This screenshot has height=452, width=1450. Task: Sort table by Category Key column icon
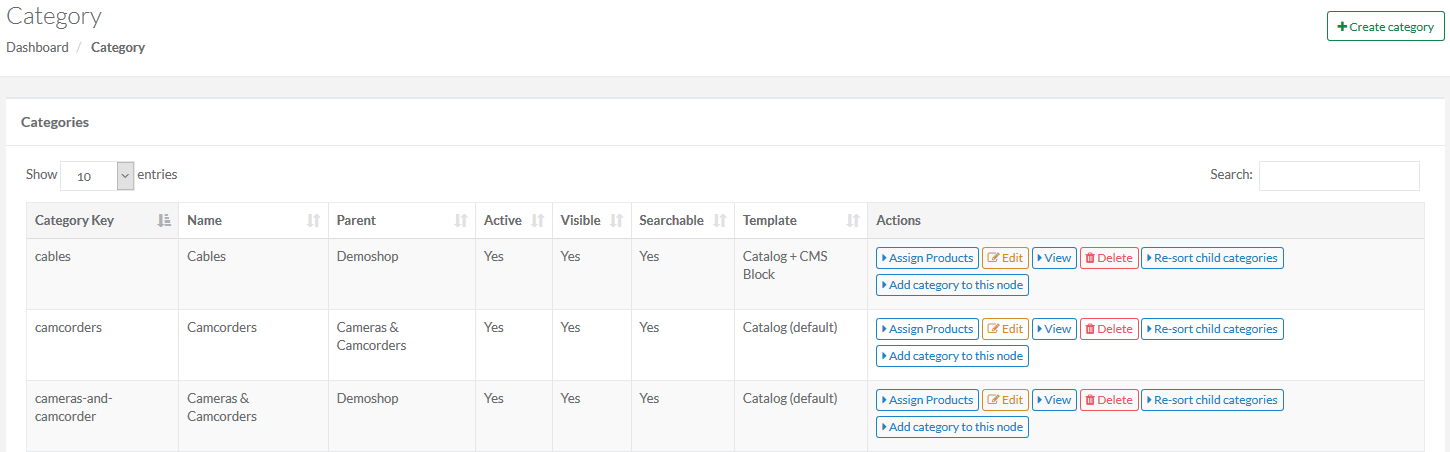[x=165, y=221]
